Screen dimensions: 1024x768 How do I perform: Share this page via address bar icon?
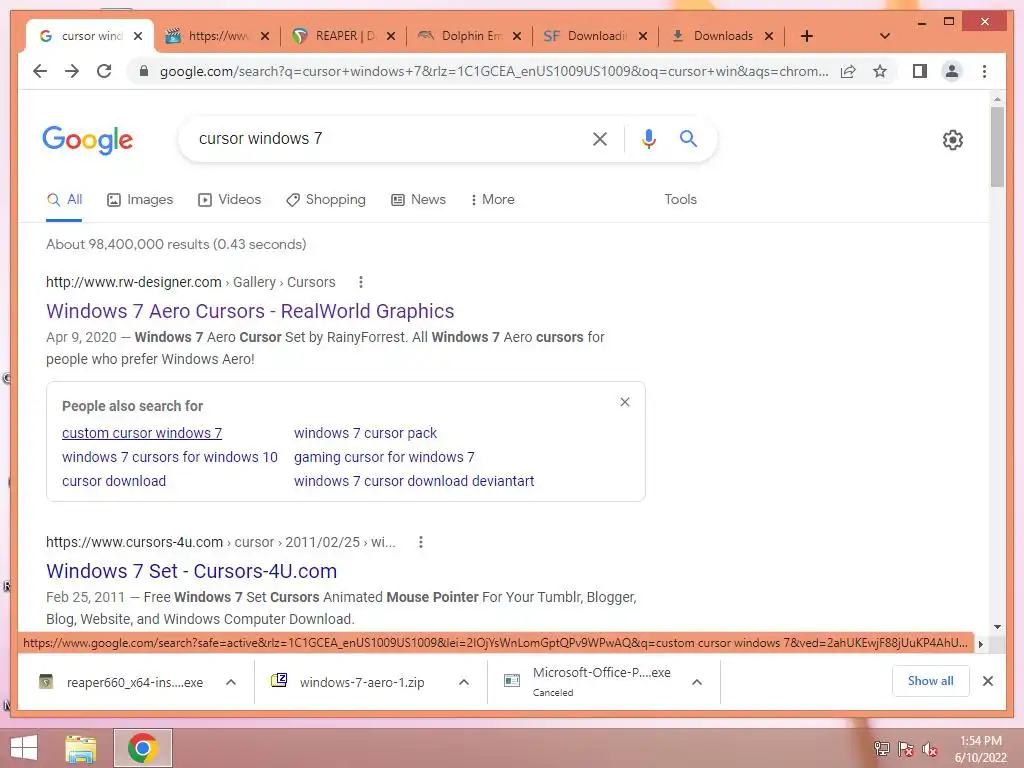pyautogui.click(x=848, y=71)
